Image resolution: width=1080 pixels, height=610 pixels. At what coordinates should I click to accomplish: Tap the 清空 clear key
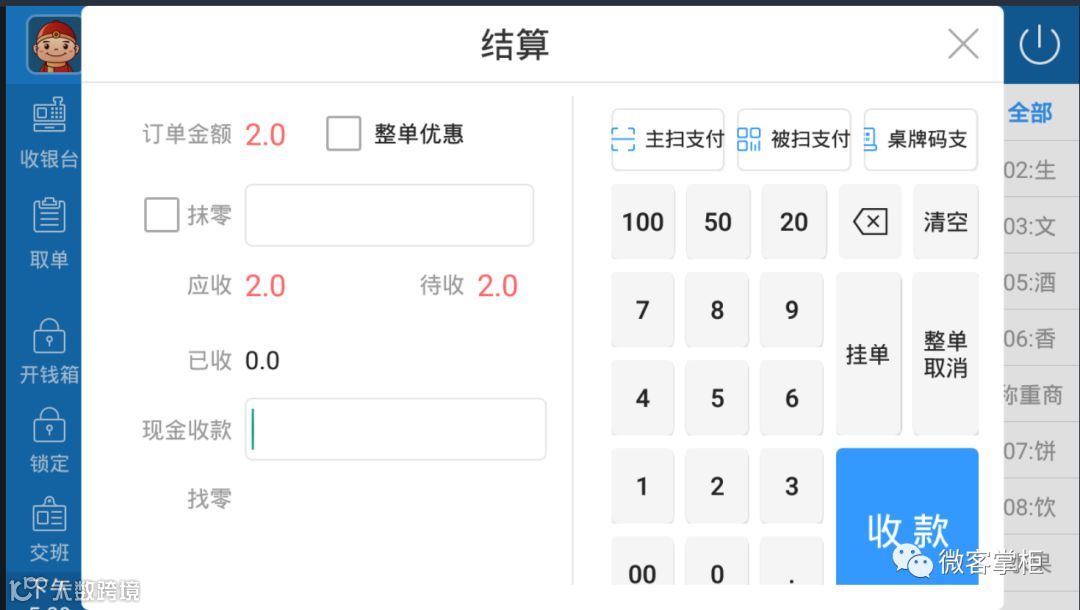tap(946, 222)
